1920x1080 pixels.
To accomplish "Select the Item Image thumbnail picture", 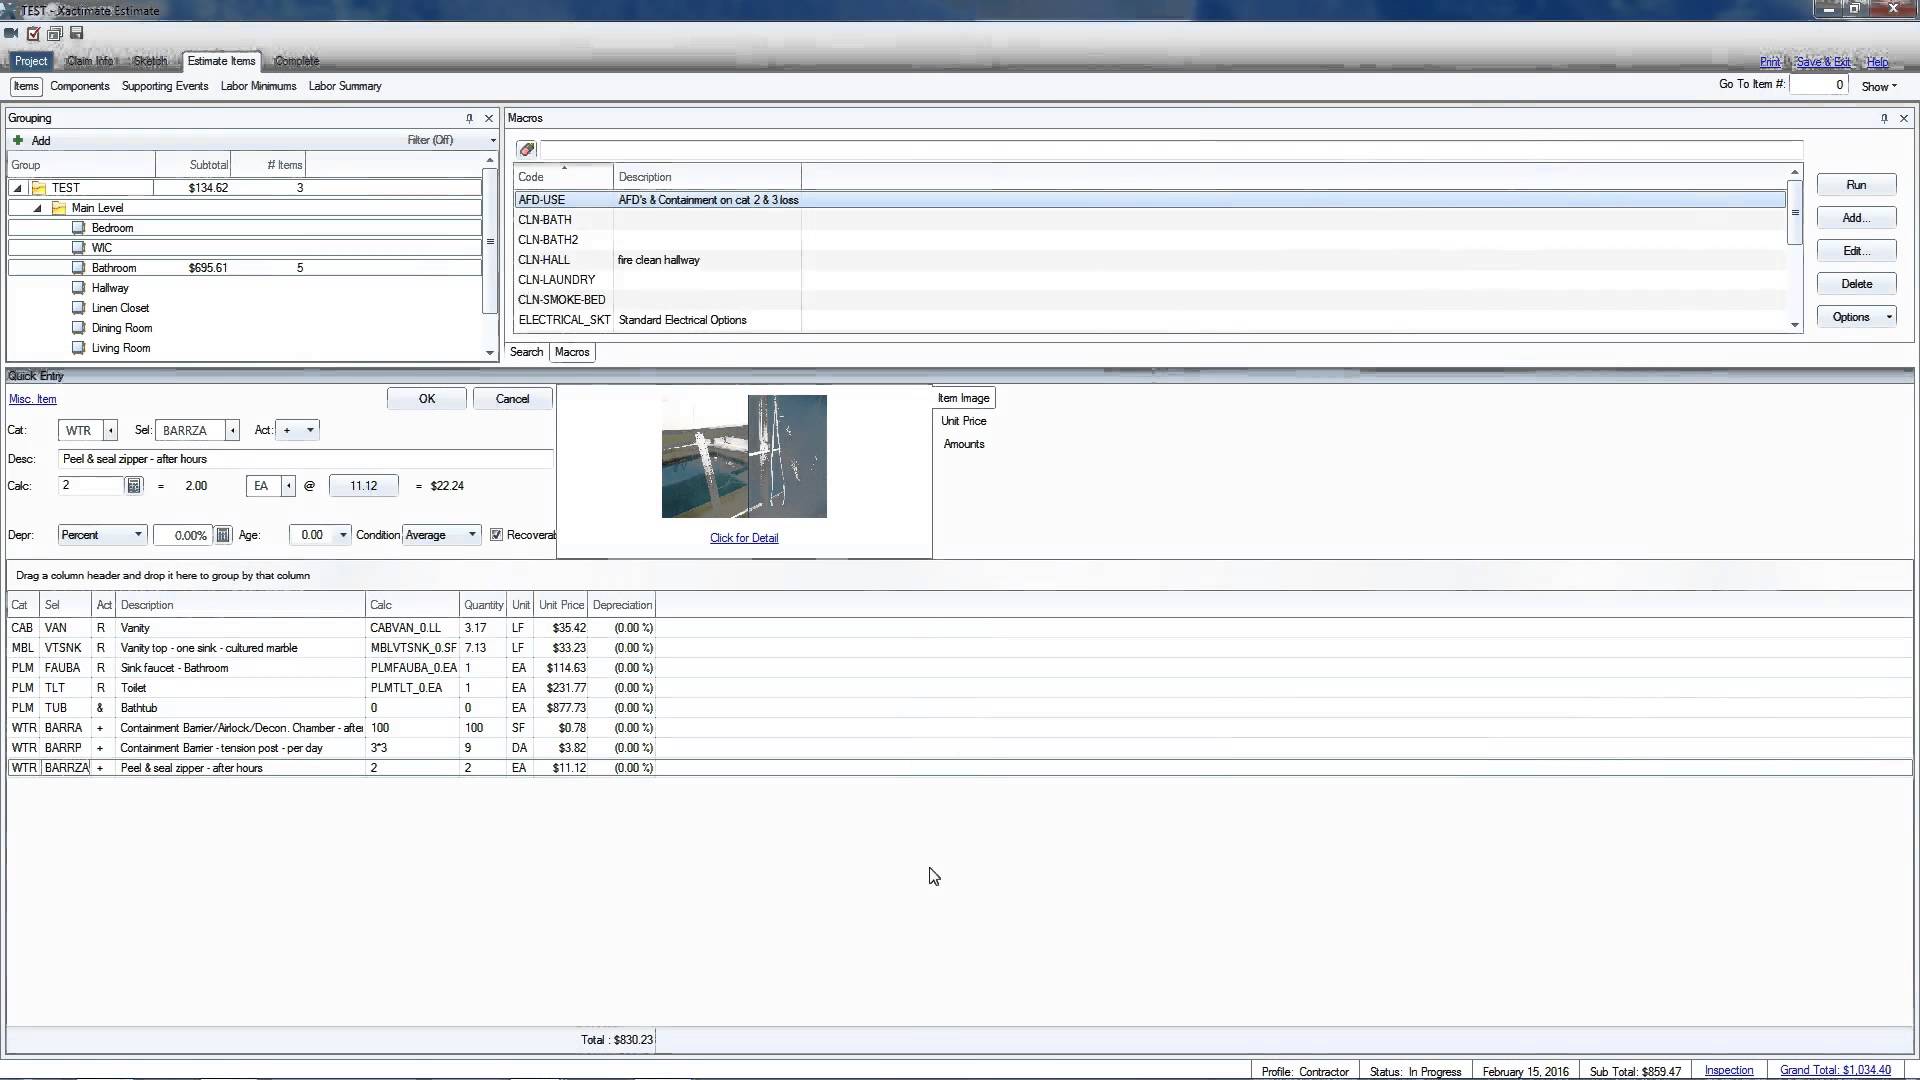I will tap(744, 456).
